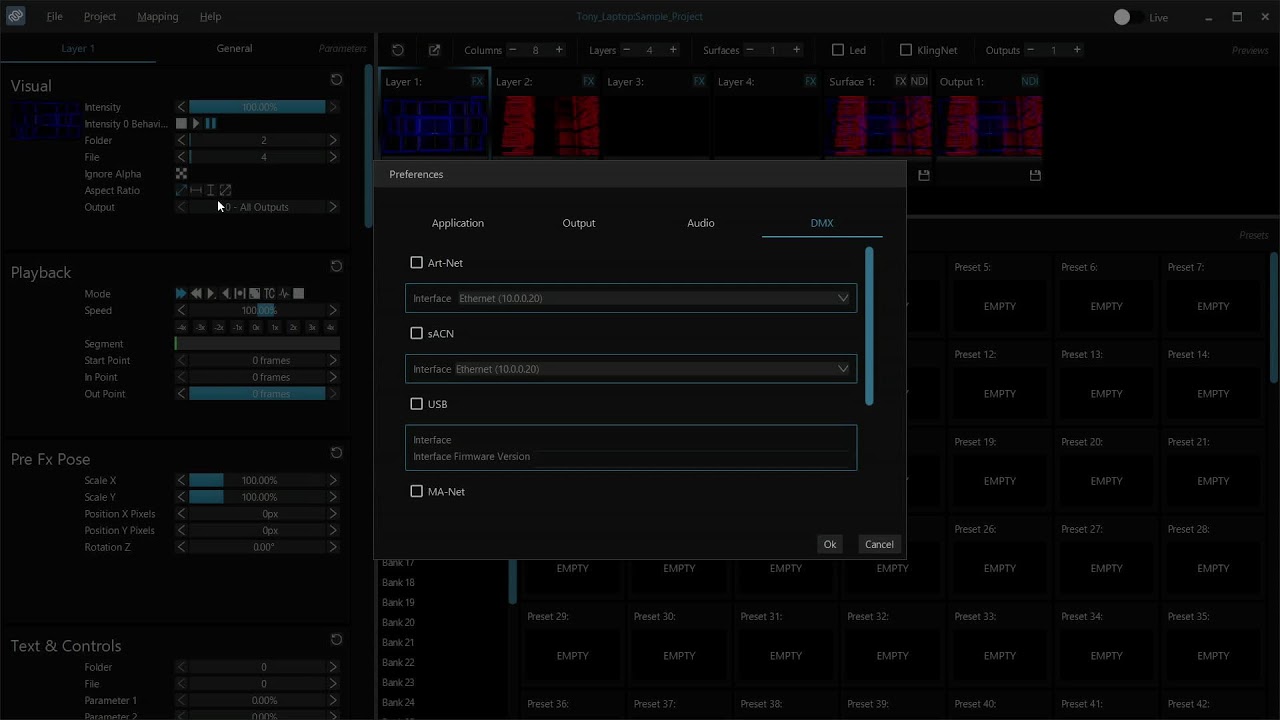The height and width of the screenshot is (720, 1280).
Task: Switch to the Output preferences tab
Action: (579, 223)
